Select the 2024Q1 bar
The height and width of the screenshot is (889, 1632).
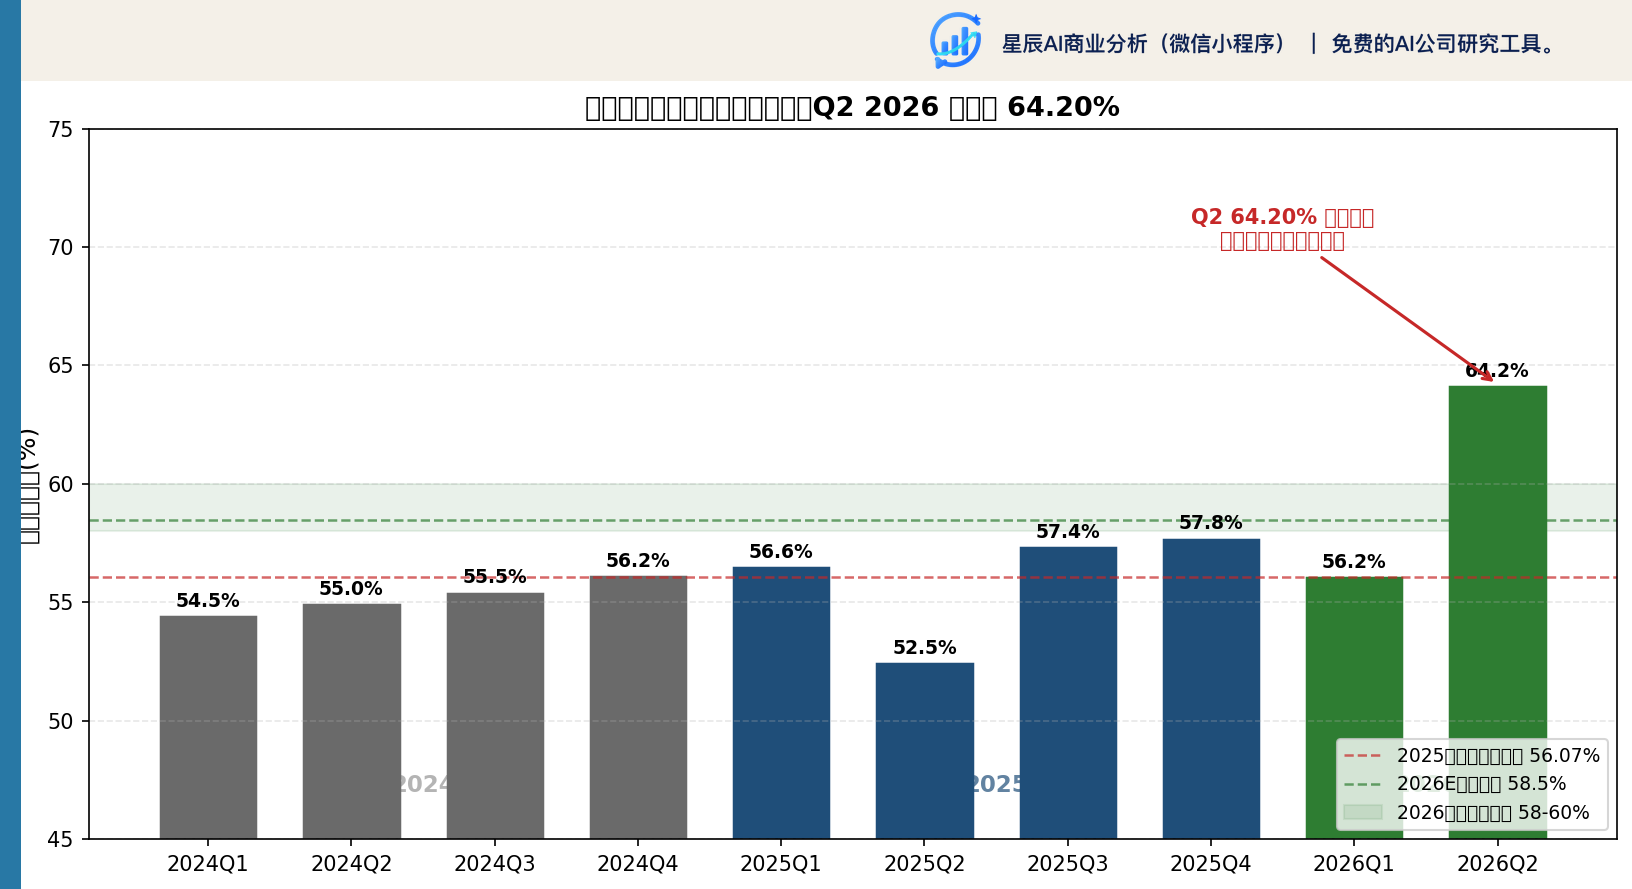(x=208, y=727)
